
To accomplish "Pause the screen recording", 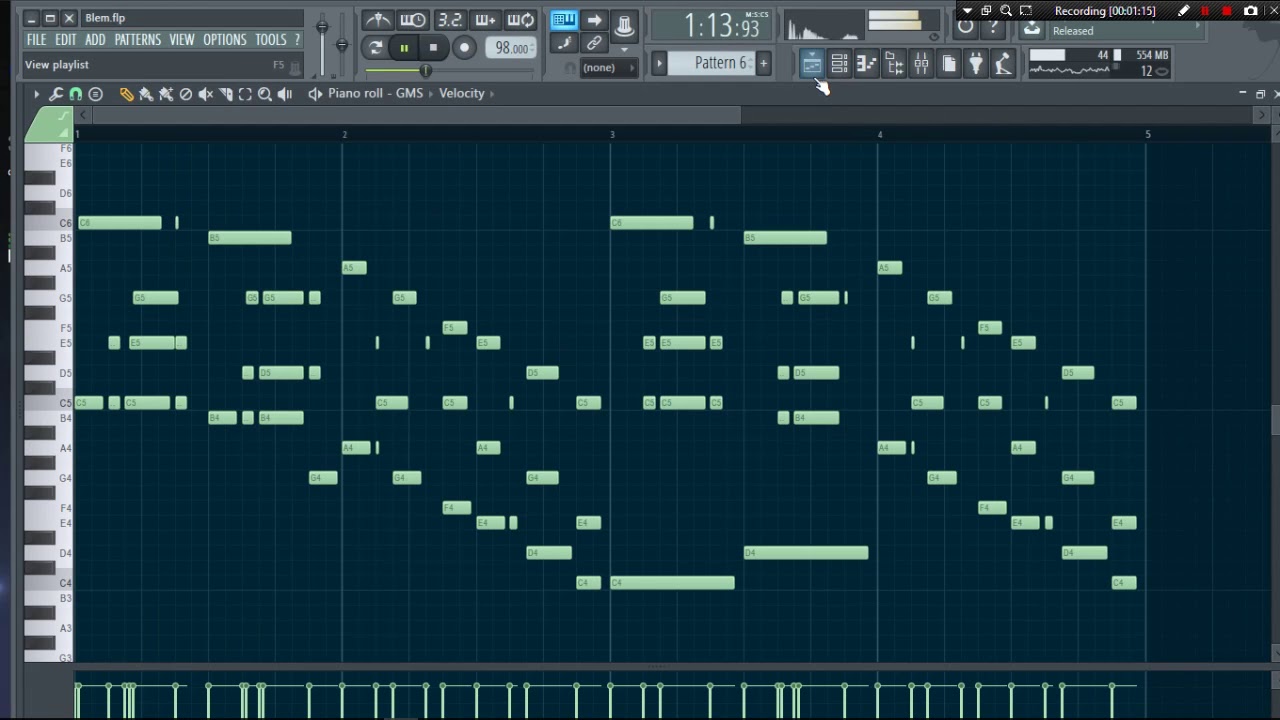I will click(1204, 11).
